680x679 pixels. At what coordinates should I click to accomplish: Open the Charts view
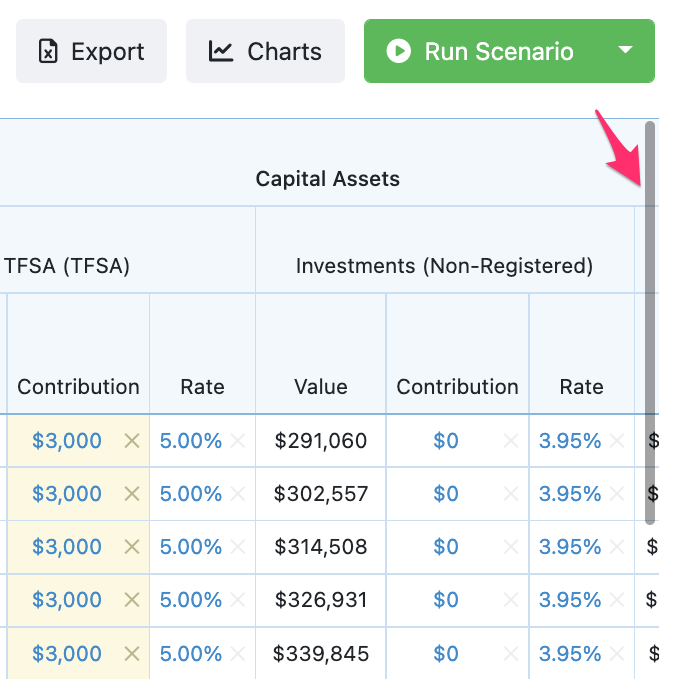point(265,52)
